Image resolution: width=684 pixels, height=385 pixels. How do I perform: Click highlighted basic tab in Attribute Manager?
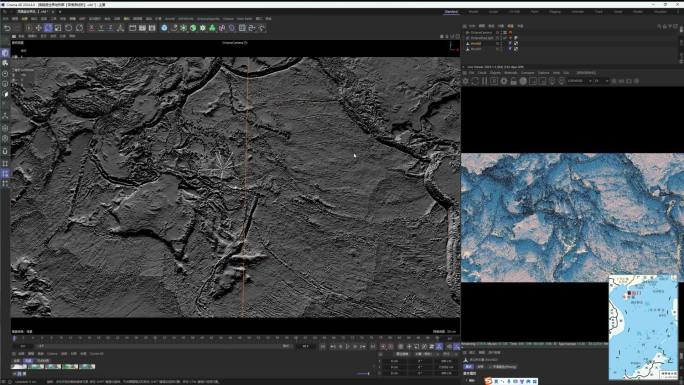(468, 367)
